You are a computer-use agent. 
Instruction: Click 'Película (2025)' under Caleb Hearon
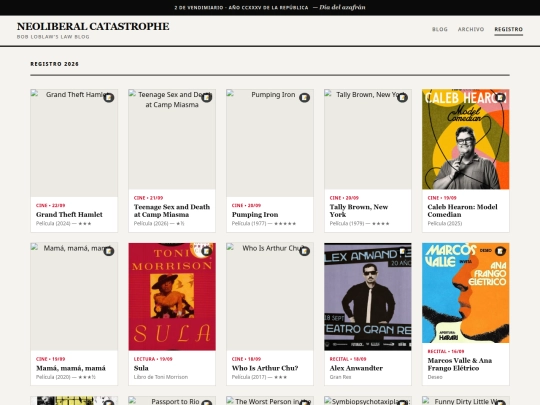click(x=445, y=224)
